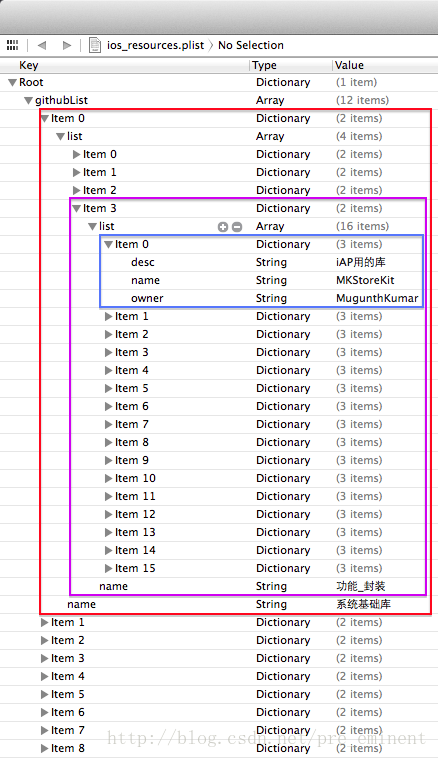Click the name key with value 功能_封装
Viewport: 438px width, 758px height.
click(x=114, y=586)
